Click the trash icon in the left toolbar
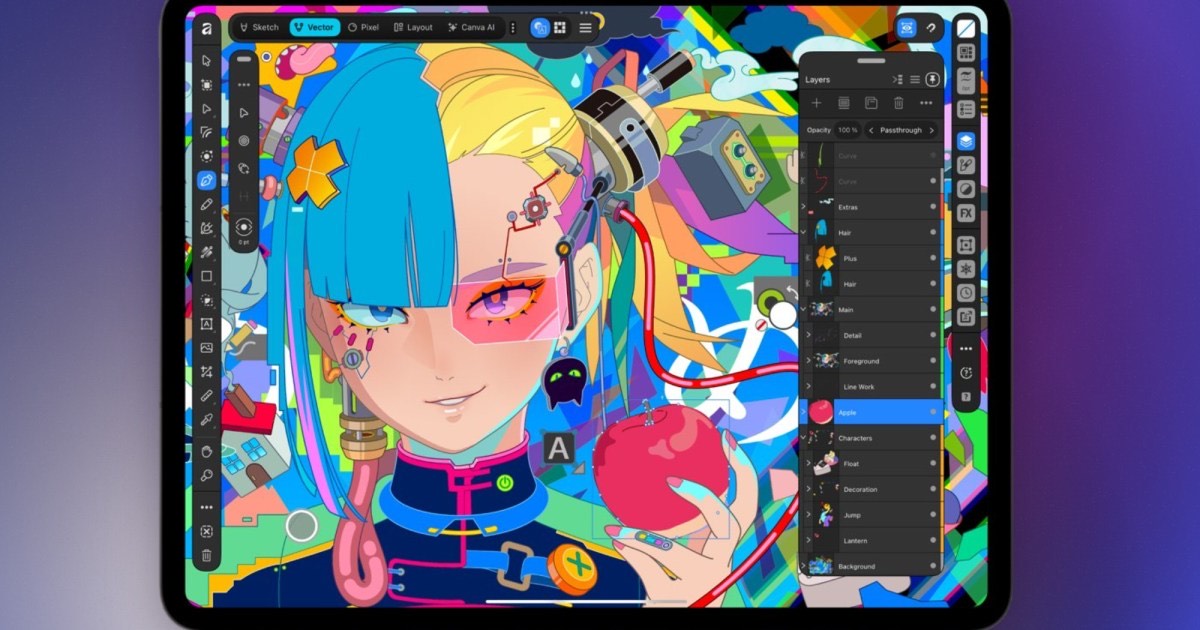Image resolution: width=1200 pixels, height=630 pixels. [207, 555]
